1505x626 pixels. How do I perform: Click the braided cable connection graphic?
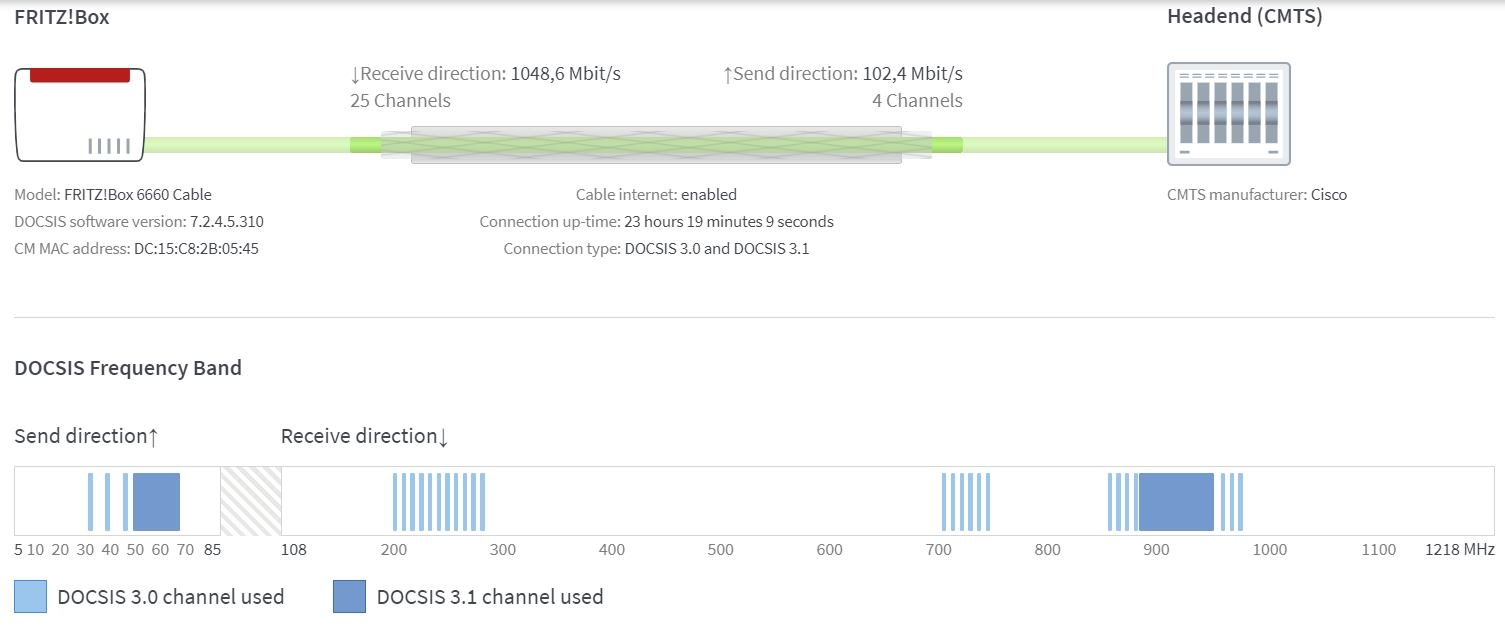656,145
